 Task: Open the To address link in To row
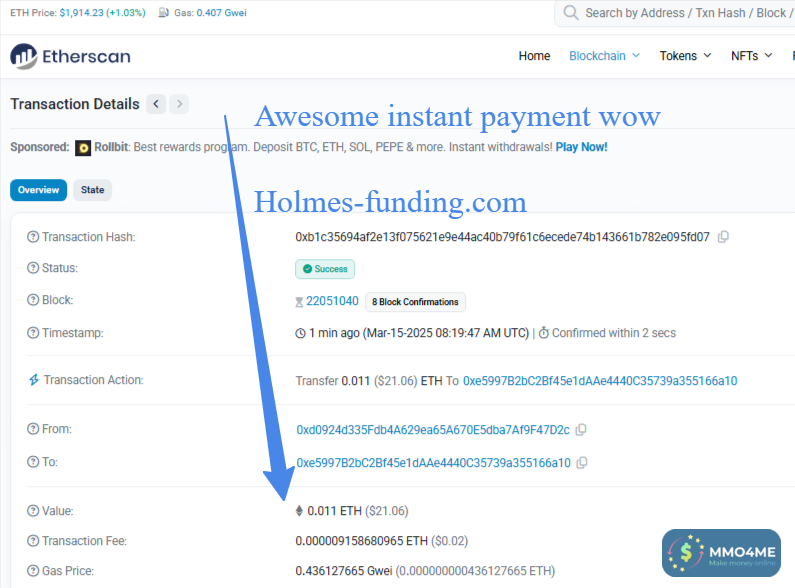tap(433, 463)
